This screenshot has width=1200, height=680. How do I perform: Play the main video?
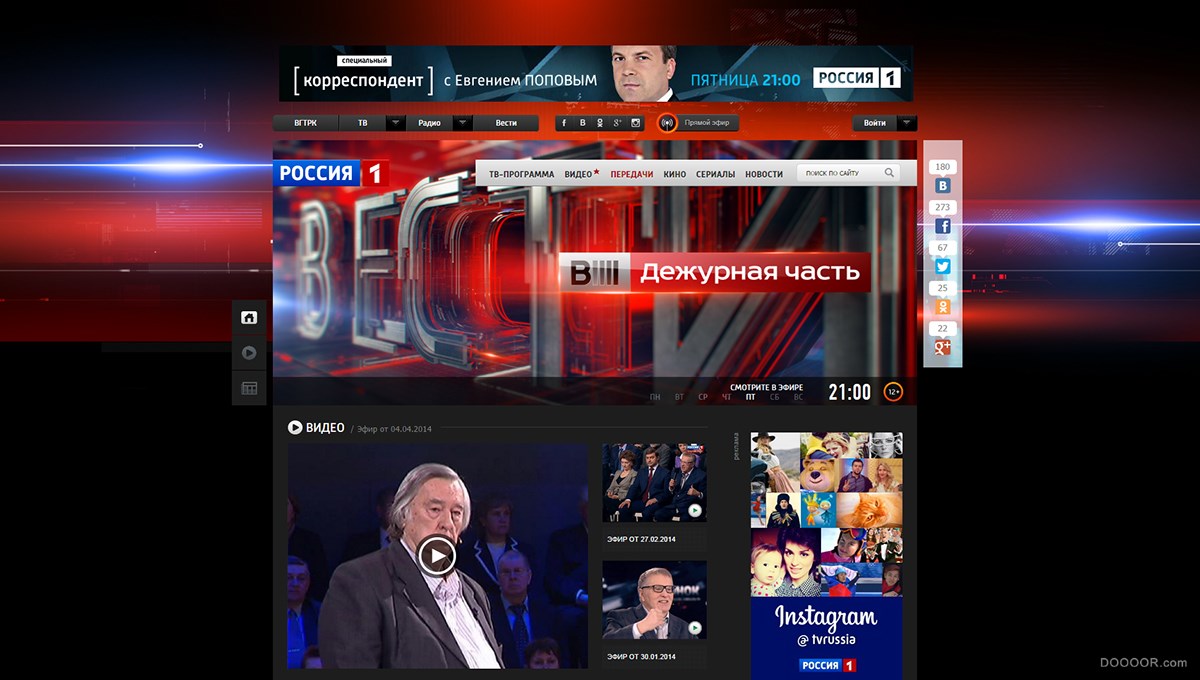(x=437, y=556)
